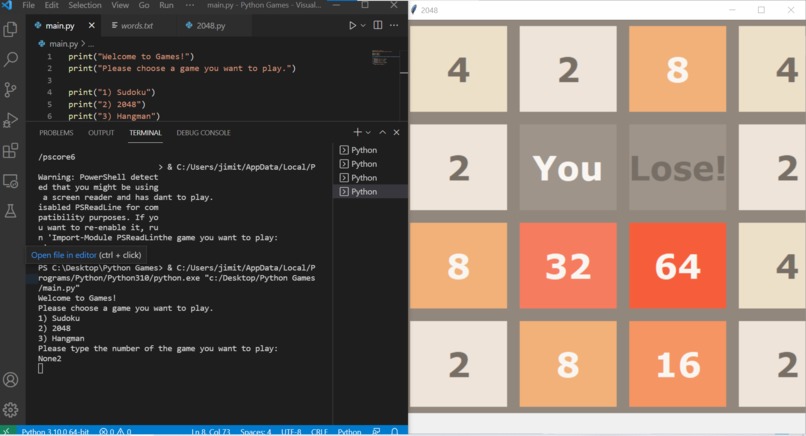The height and width of the screenshot is (436, 806).
Task: Select the main.py editor tab
Action: tap(60, 25)
